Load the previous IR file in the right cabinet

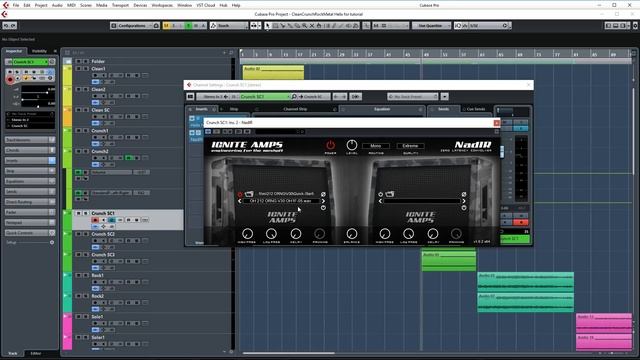(380, 201)
